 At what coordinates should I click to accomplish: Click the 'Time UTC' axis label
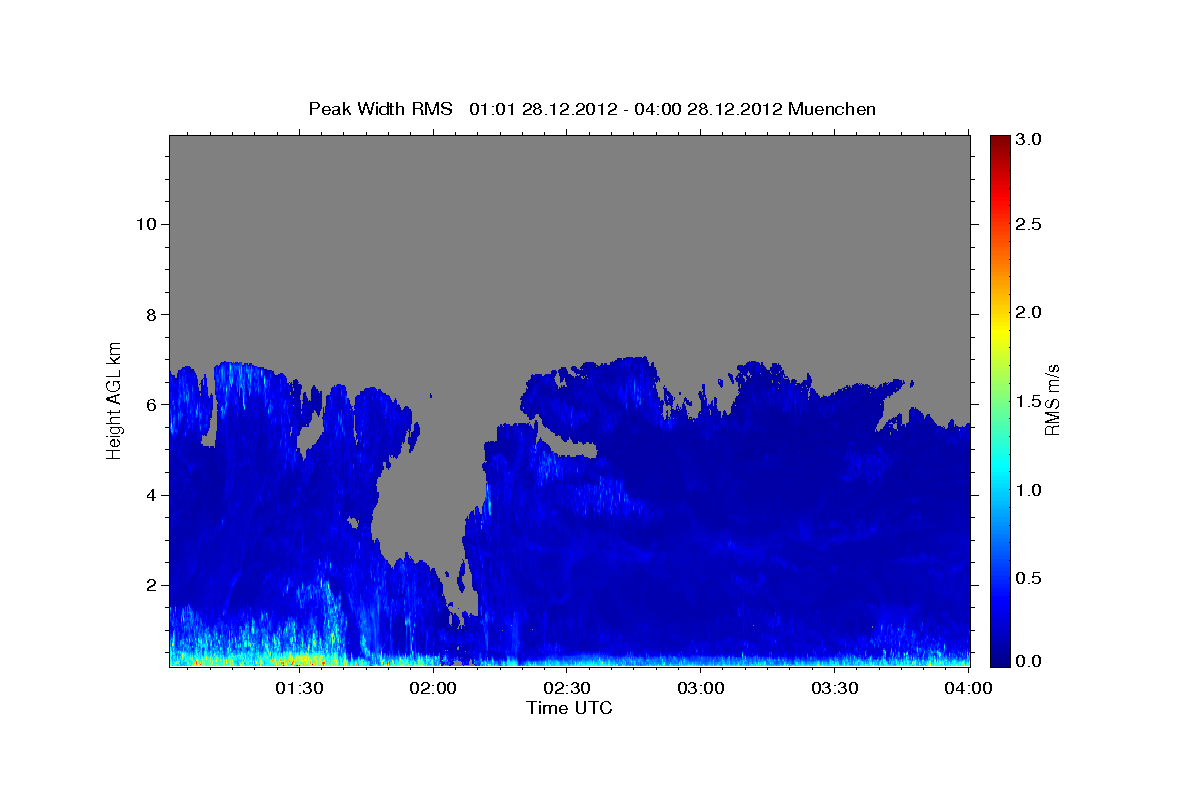pos(569,708)
